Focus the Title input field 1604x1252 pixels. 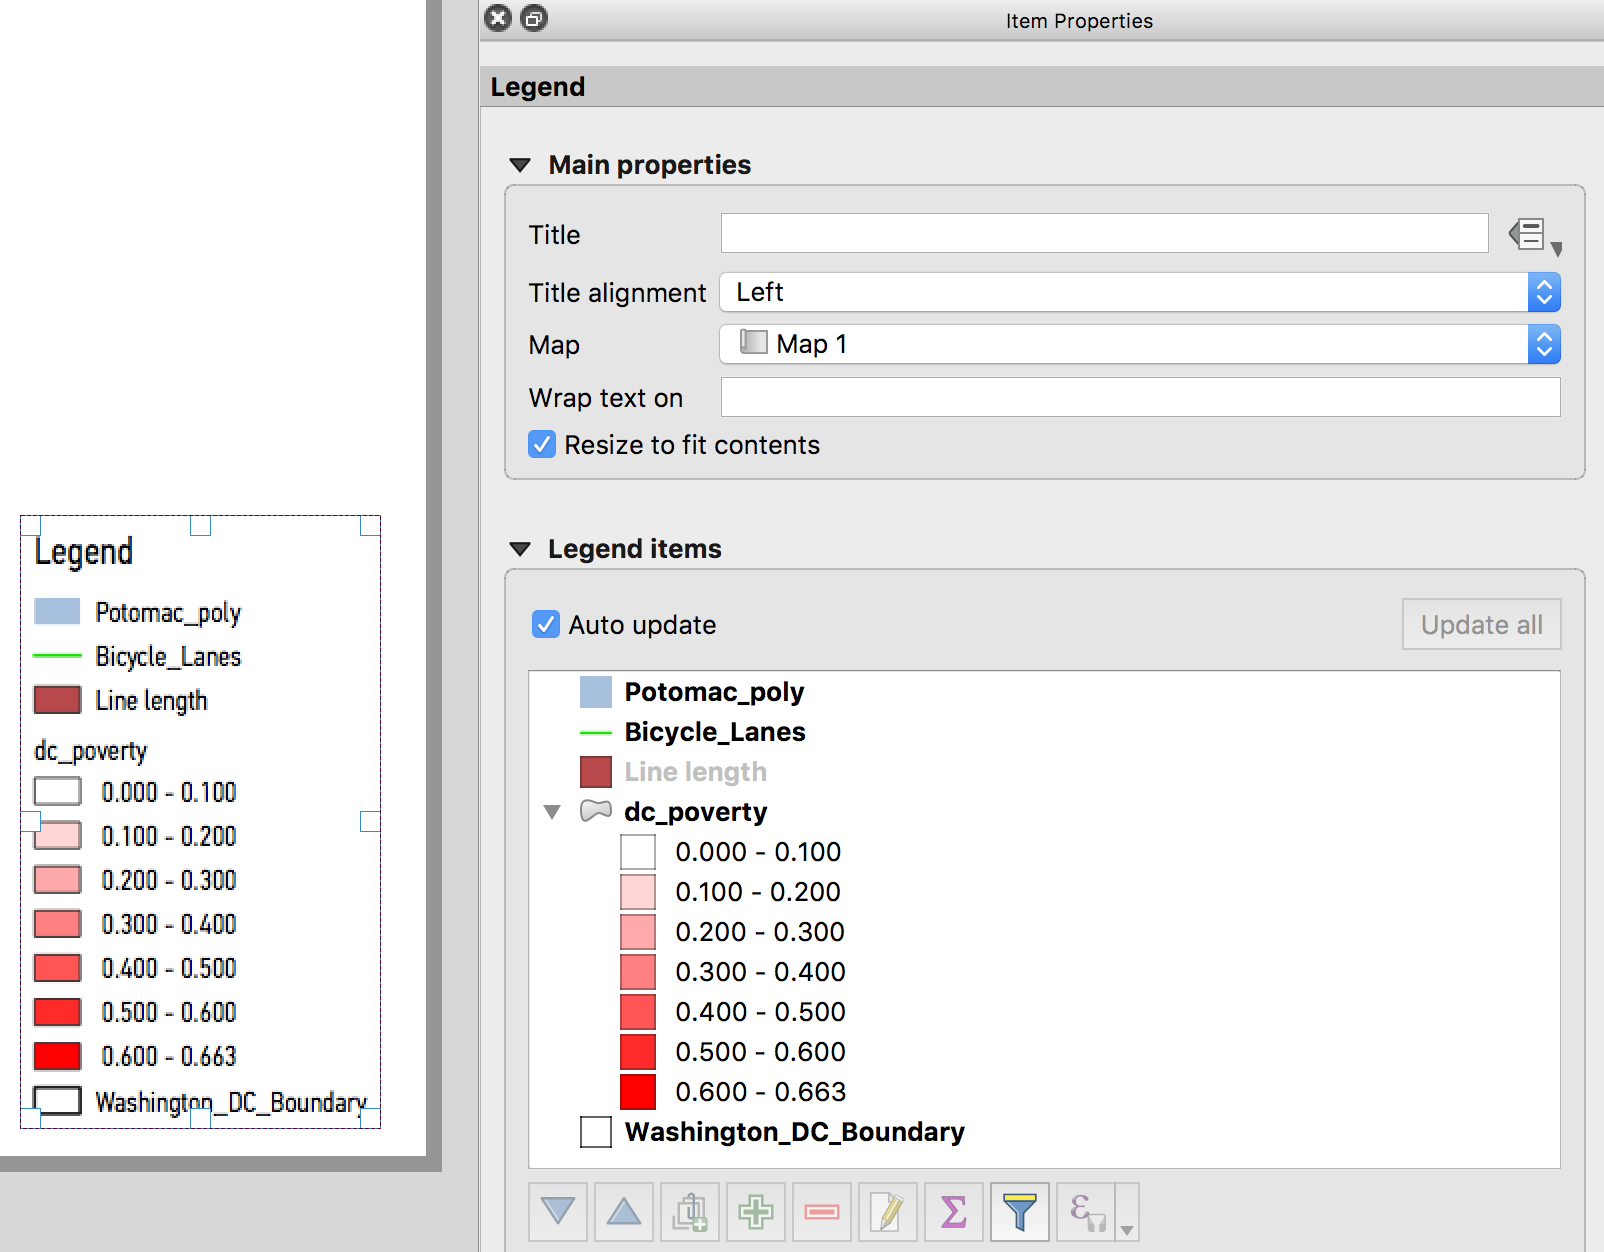[x=1104, y=233]
